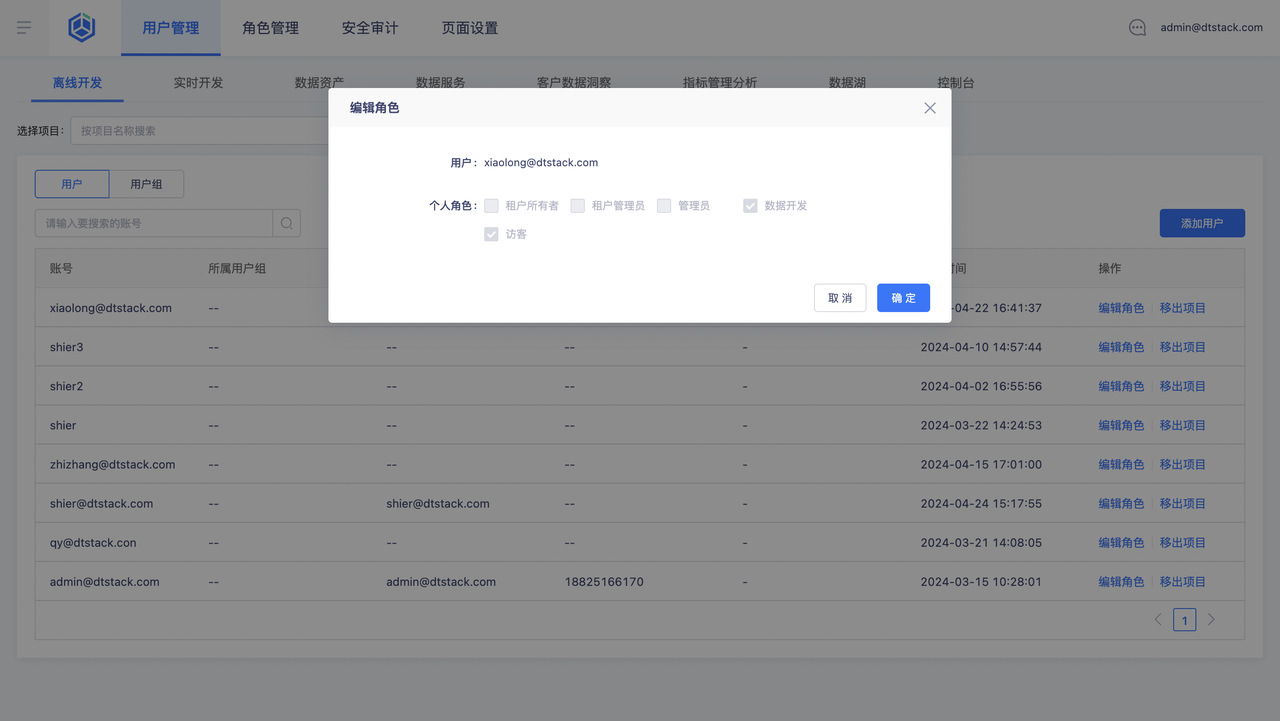Click 移出项目 for qy@dtstack.con

pos(1183,543)
